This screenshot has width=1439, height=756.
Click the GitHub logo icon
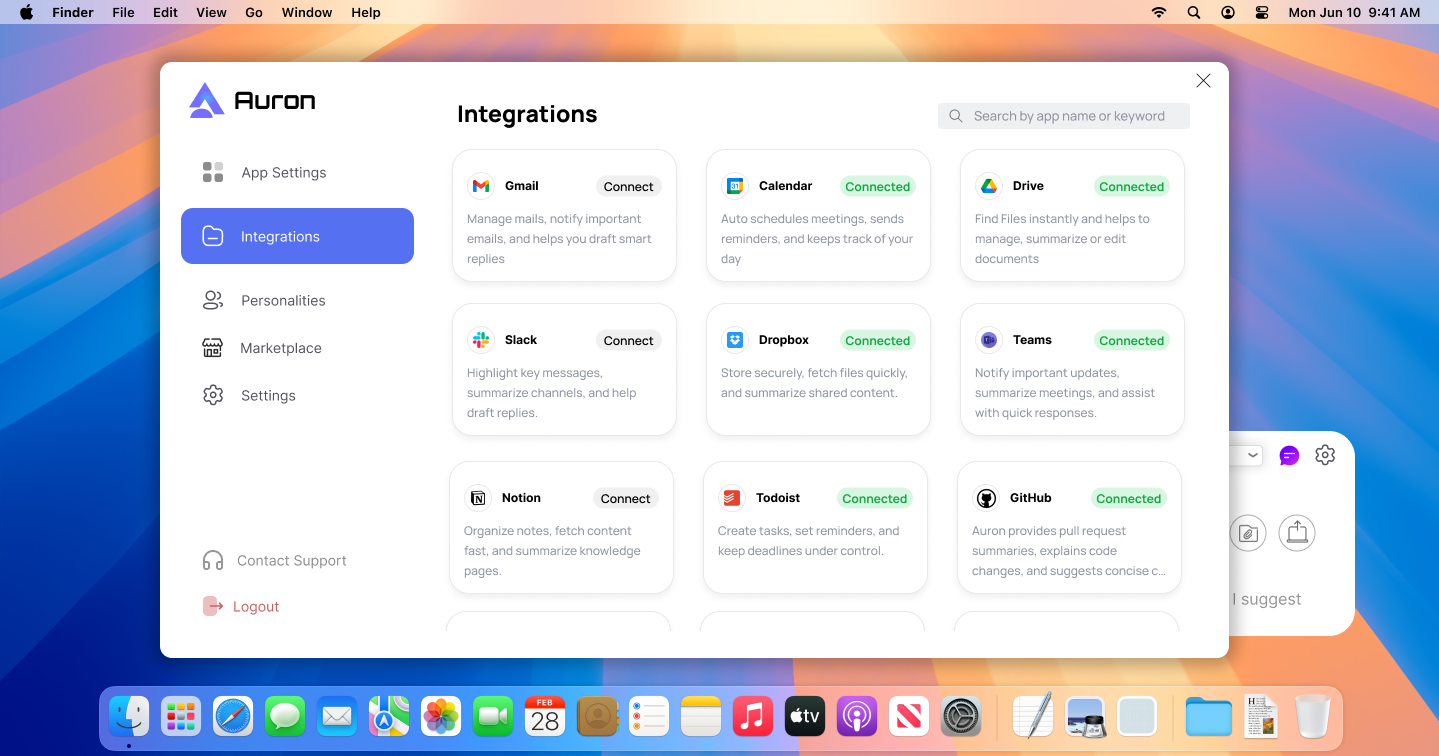pos(986,498)
